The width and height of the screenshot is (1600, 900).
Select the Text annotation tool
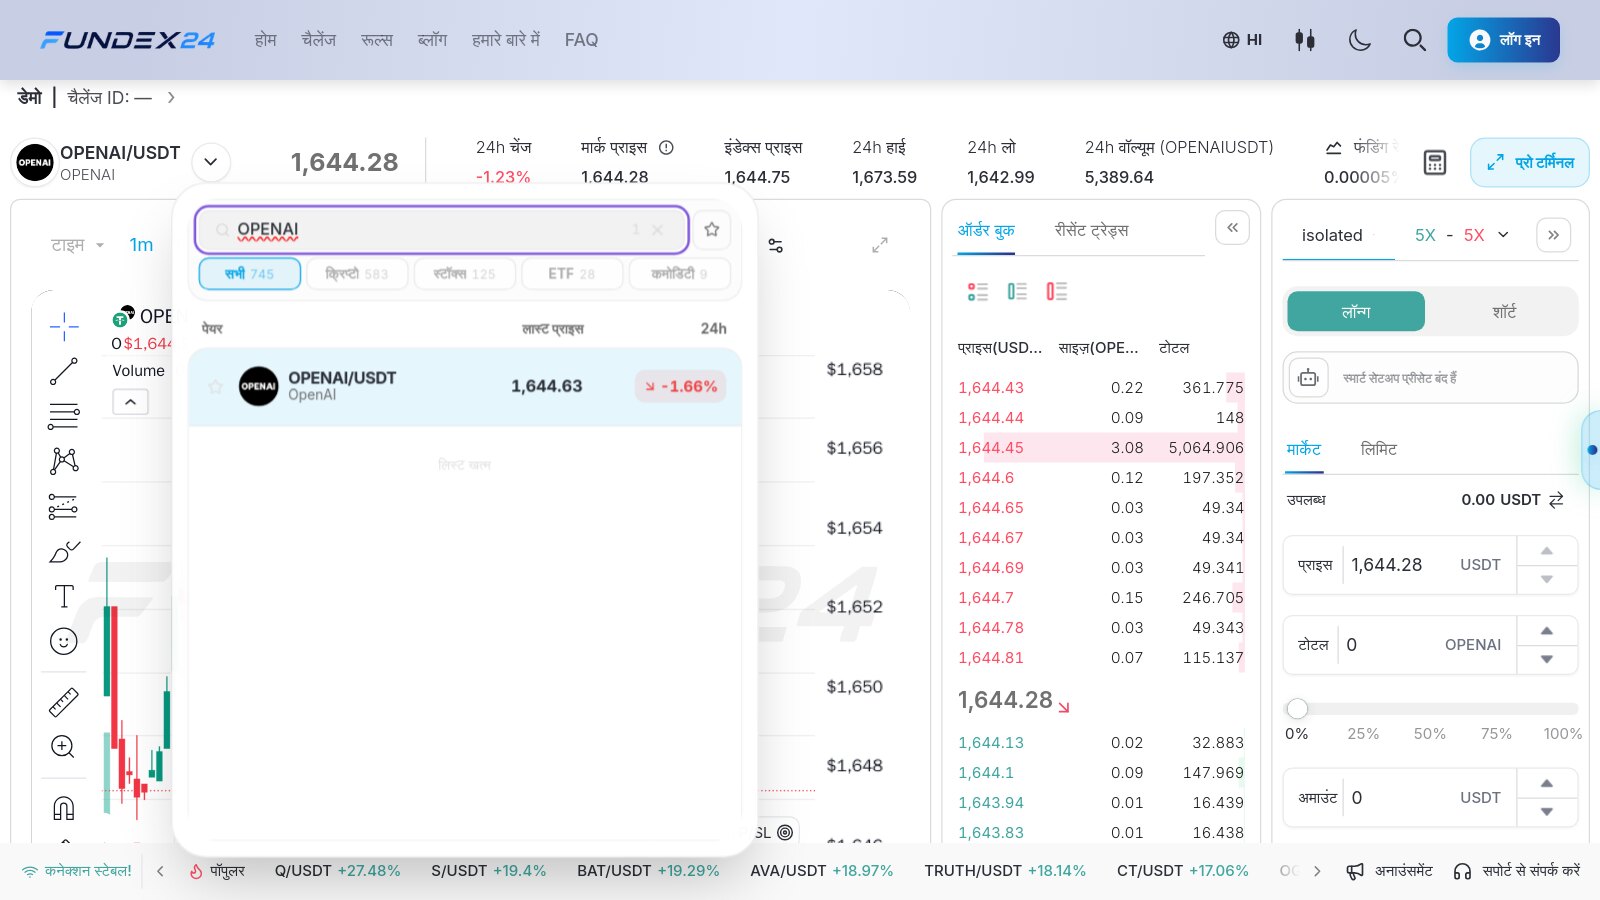coord(64,596)
